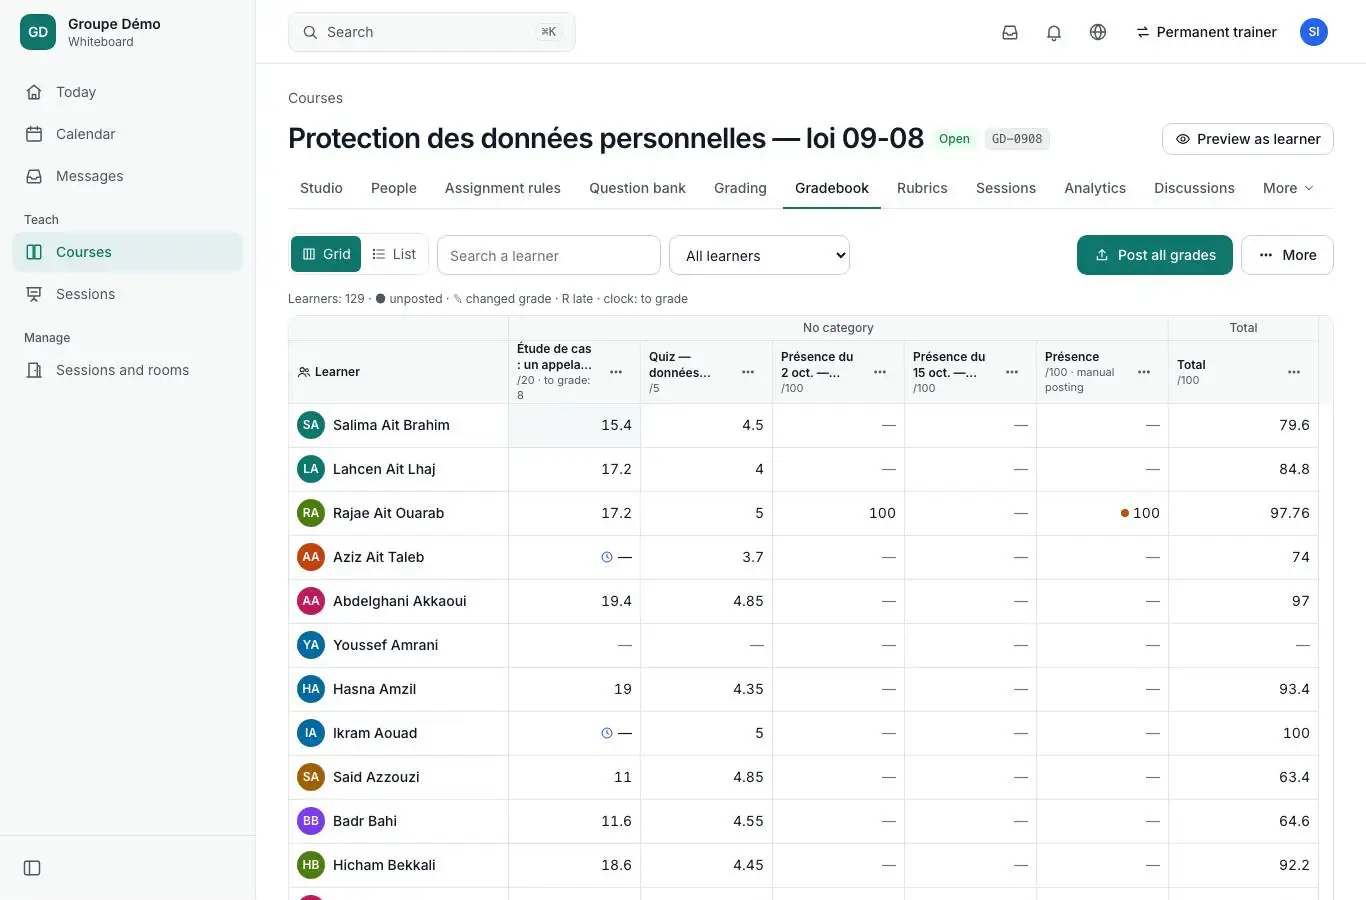Collapse the sidebar with the panel icon
Viewport: 1366px width, 900px height.
coord(32,868)
